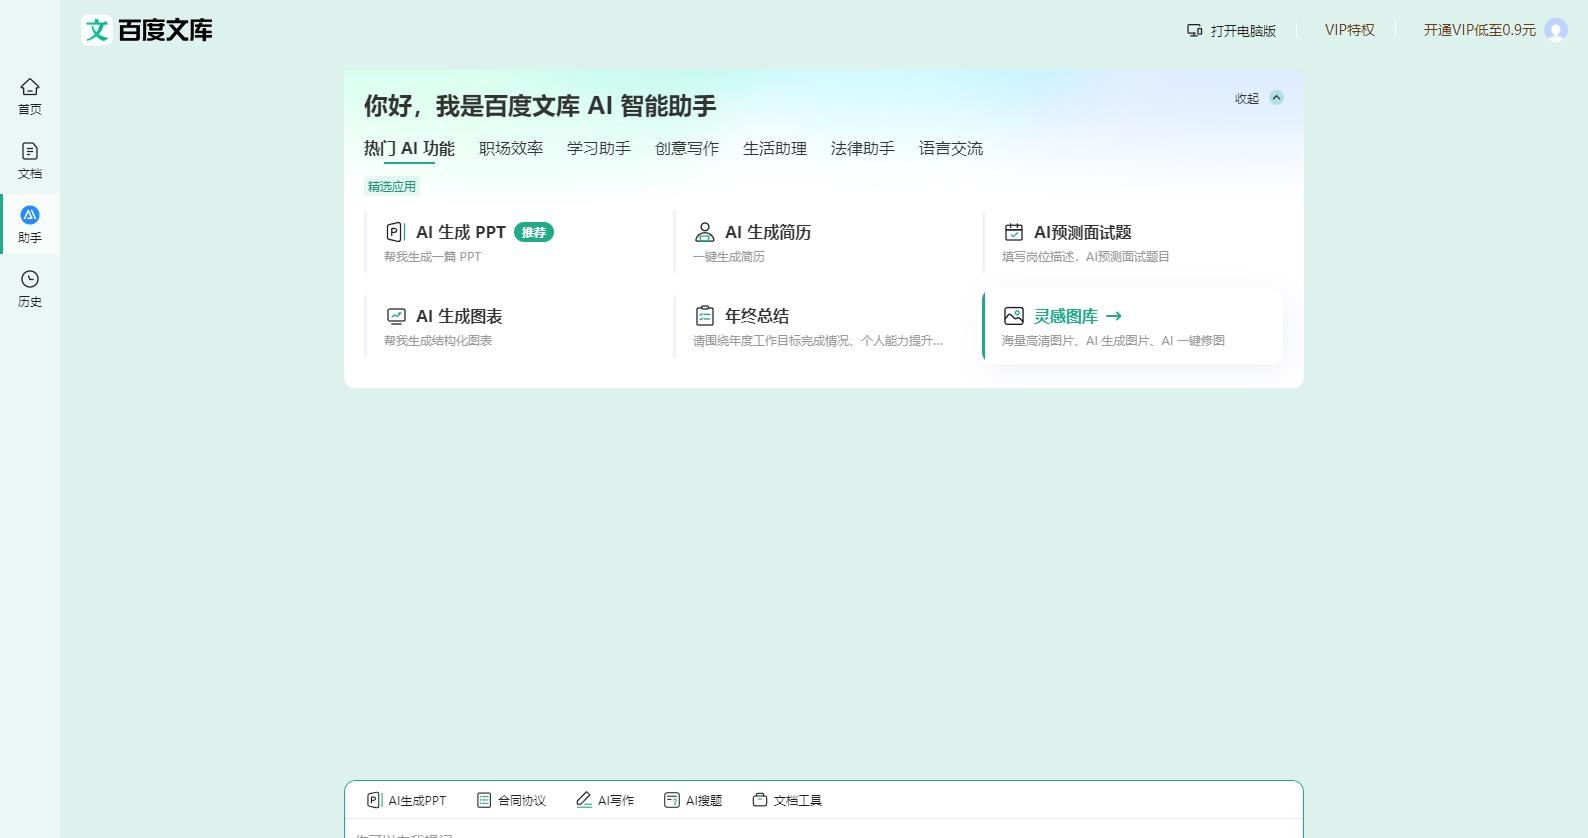Click the 请围绕年度工作目标完成情况 description
1588x838 pixels.
(x=818, y=341)
